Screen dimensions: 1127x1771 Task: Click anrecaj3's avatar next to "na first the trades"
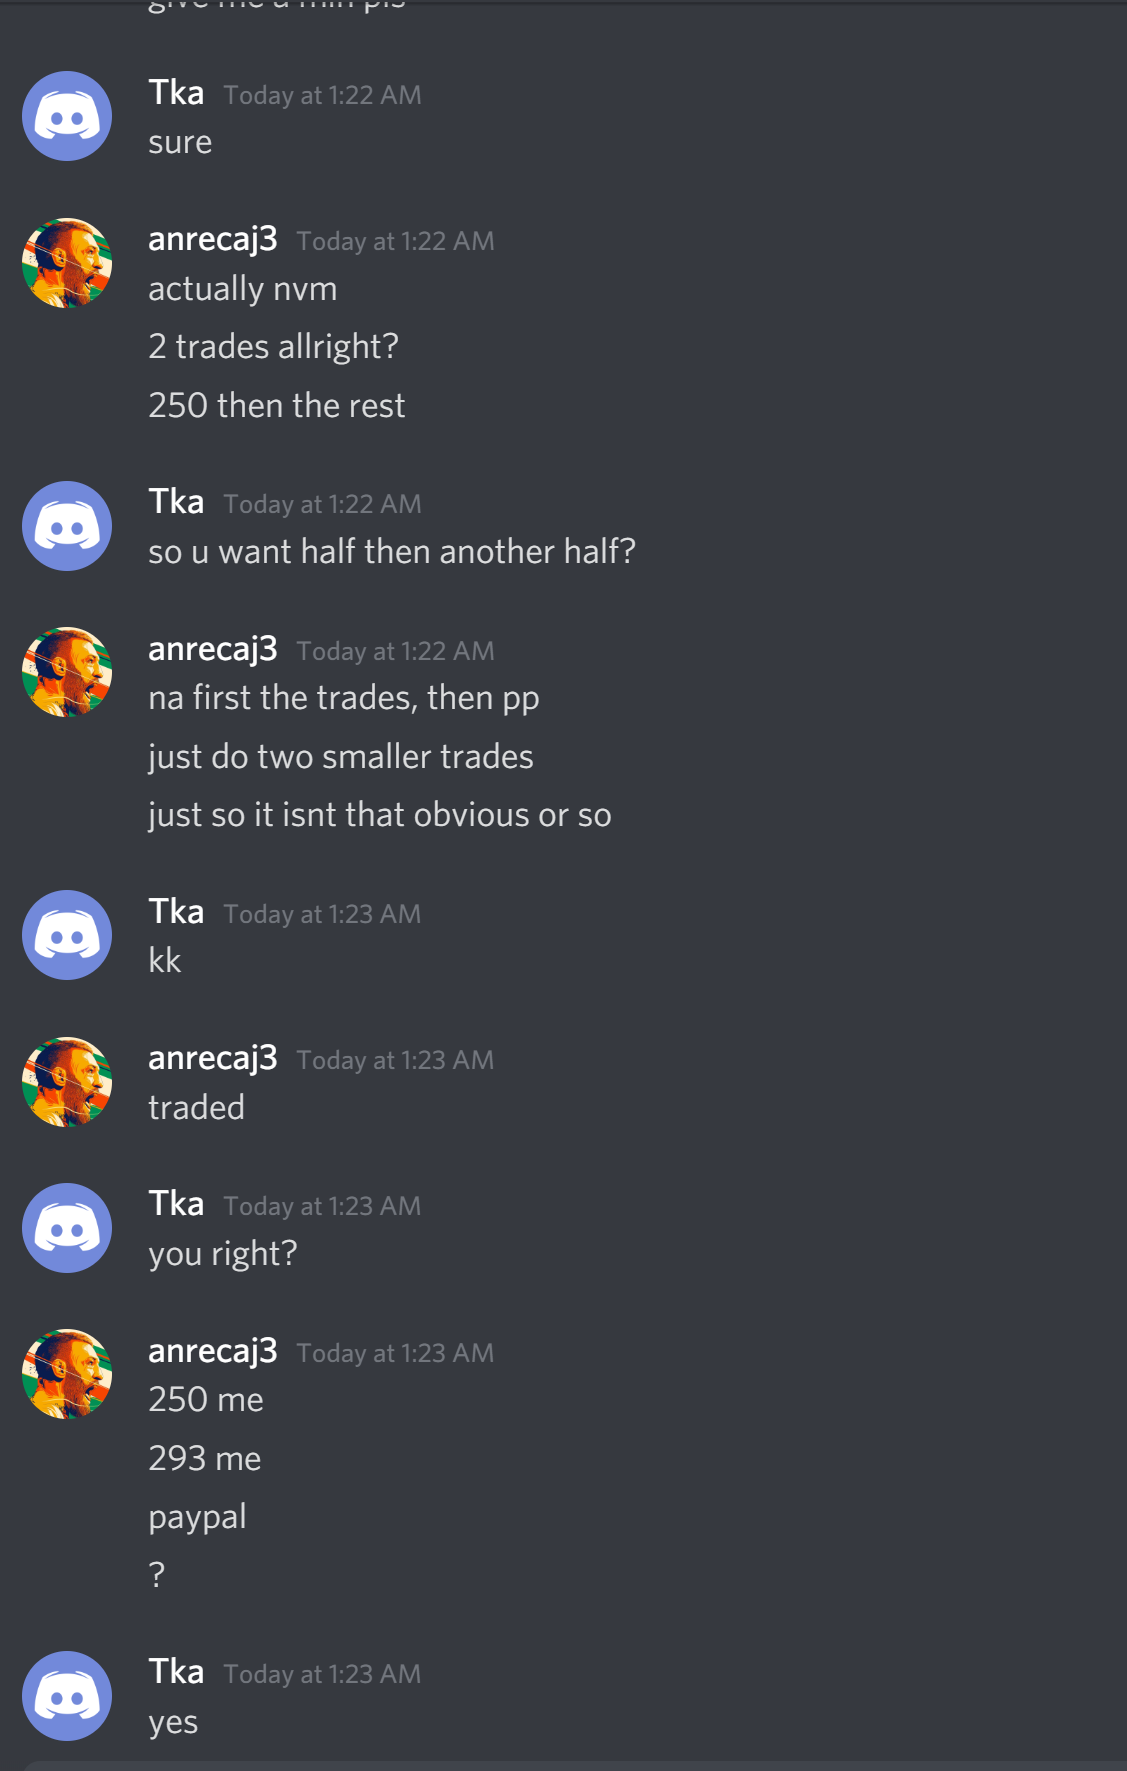67,672
